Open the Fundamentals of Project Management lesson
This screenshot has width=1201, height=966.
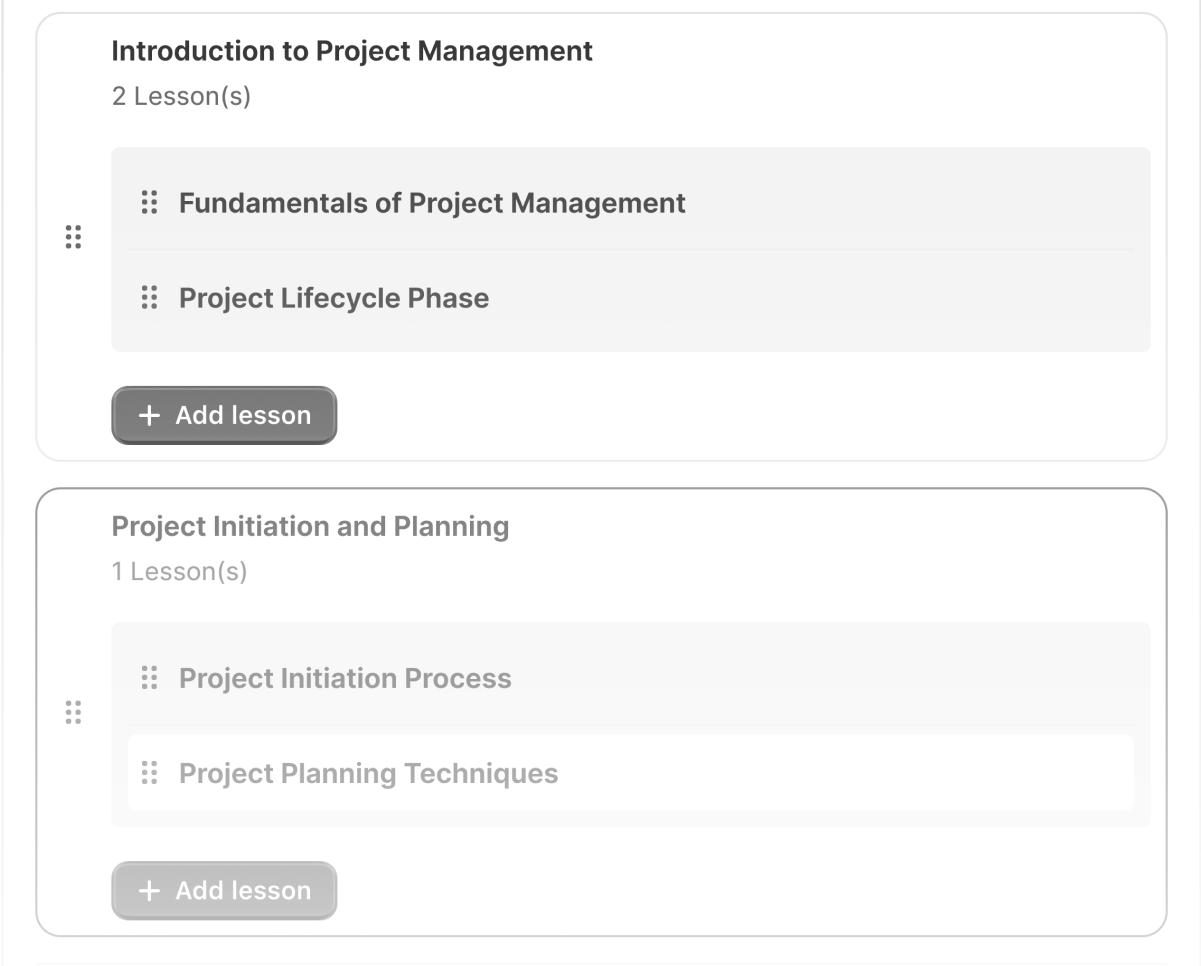(x=432, y=203)
